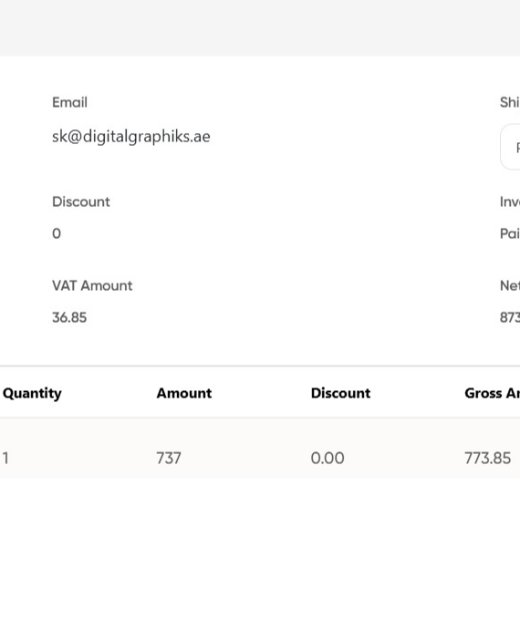
Task: Click the Discount label above the table
Action: point(81,202)
